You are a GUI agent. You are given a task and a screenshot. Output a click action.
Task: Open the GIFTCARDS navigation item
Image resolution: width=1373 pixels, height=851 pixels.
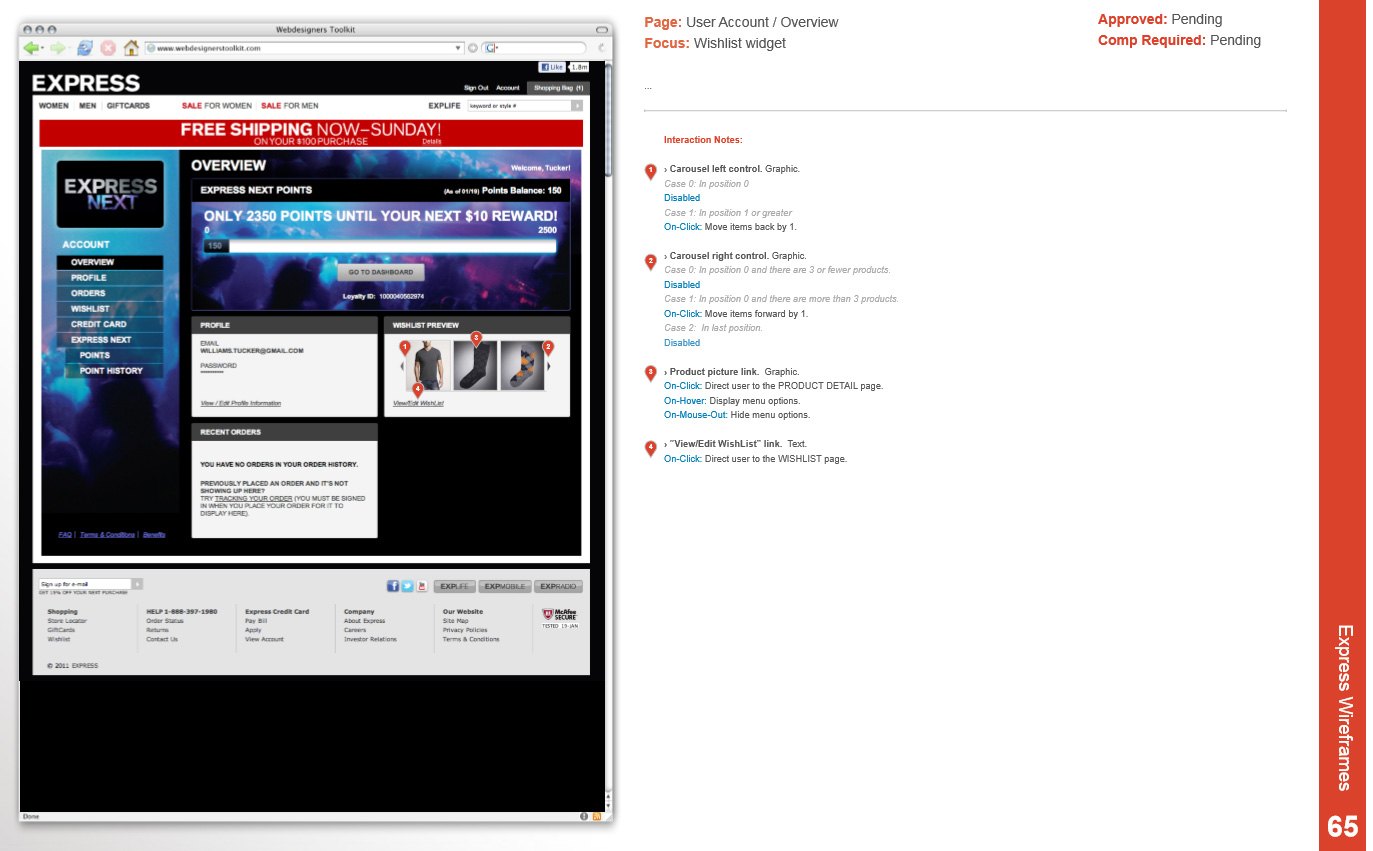pos(128,105)
